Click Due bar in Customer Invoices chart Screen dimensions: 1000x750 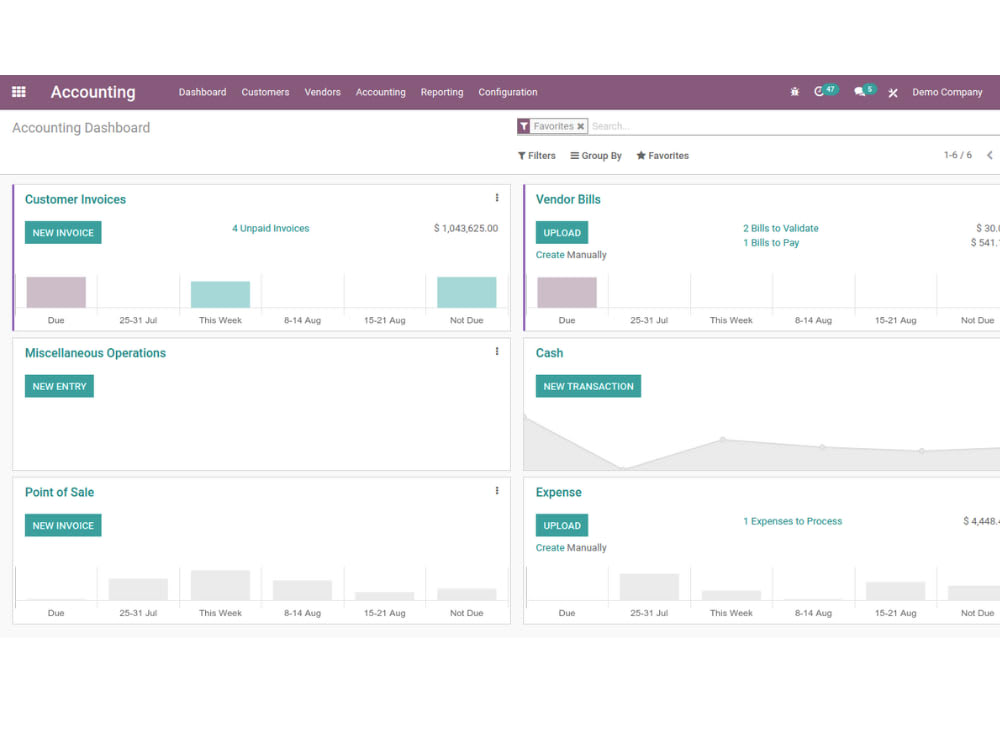[56, 293]
